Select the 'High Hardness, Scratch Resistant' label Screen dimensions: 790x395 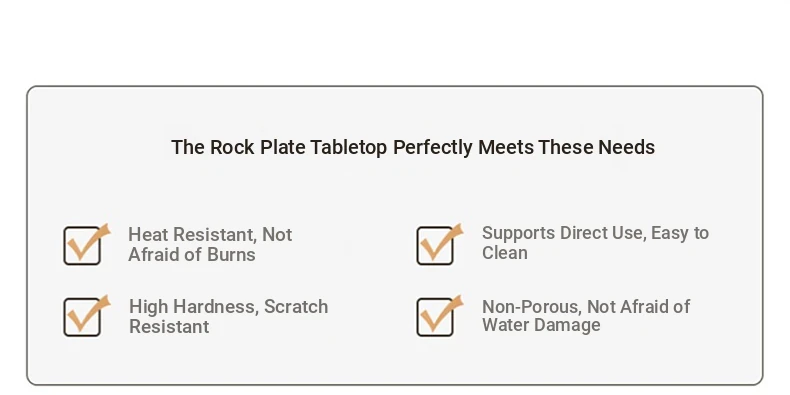pos(229,316)
